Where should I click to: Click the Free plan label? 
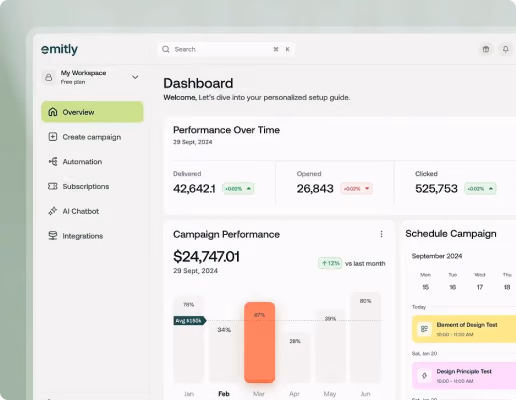(x=73, y=82)
